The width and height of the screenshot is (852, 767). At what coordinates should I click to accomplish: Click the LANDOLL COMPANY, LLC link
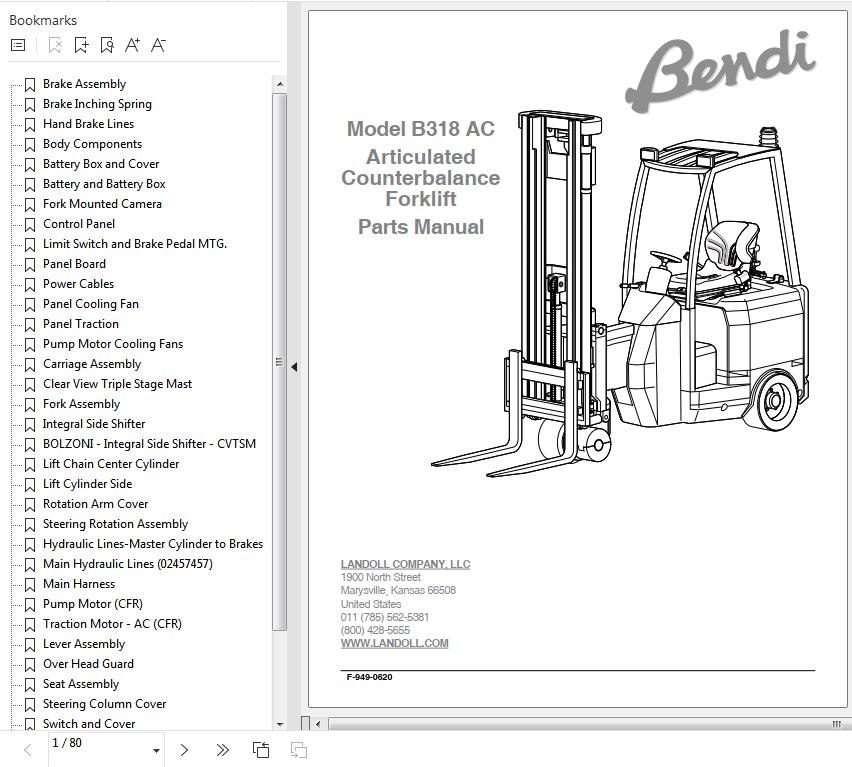coord(405,564)
